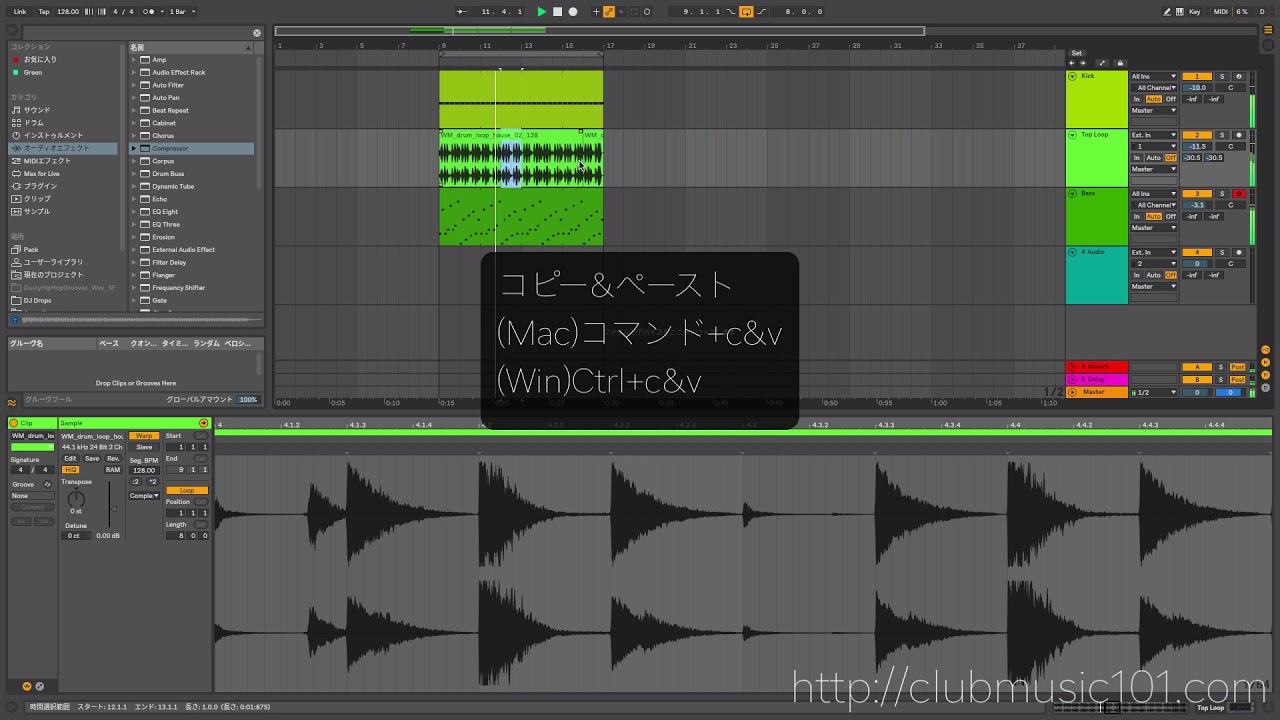Show the Sample box orange icon
The height and width of the screenshot is (720, 1280).
tap(27, 686)
